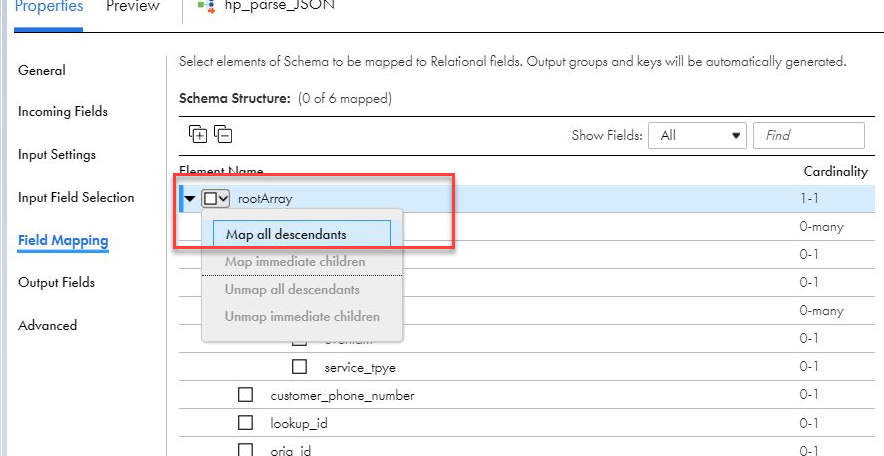Open the General properties section

click(x=42, y=71)
